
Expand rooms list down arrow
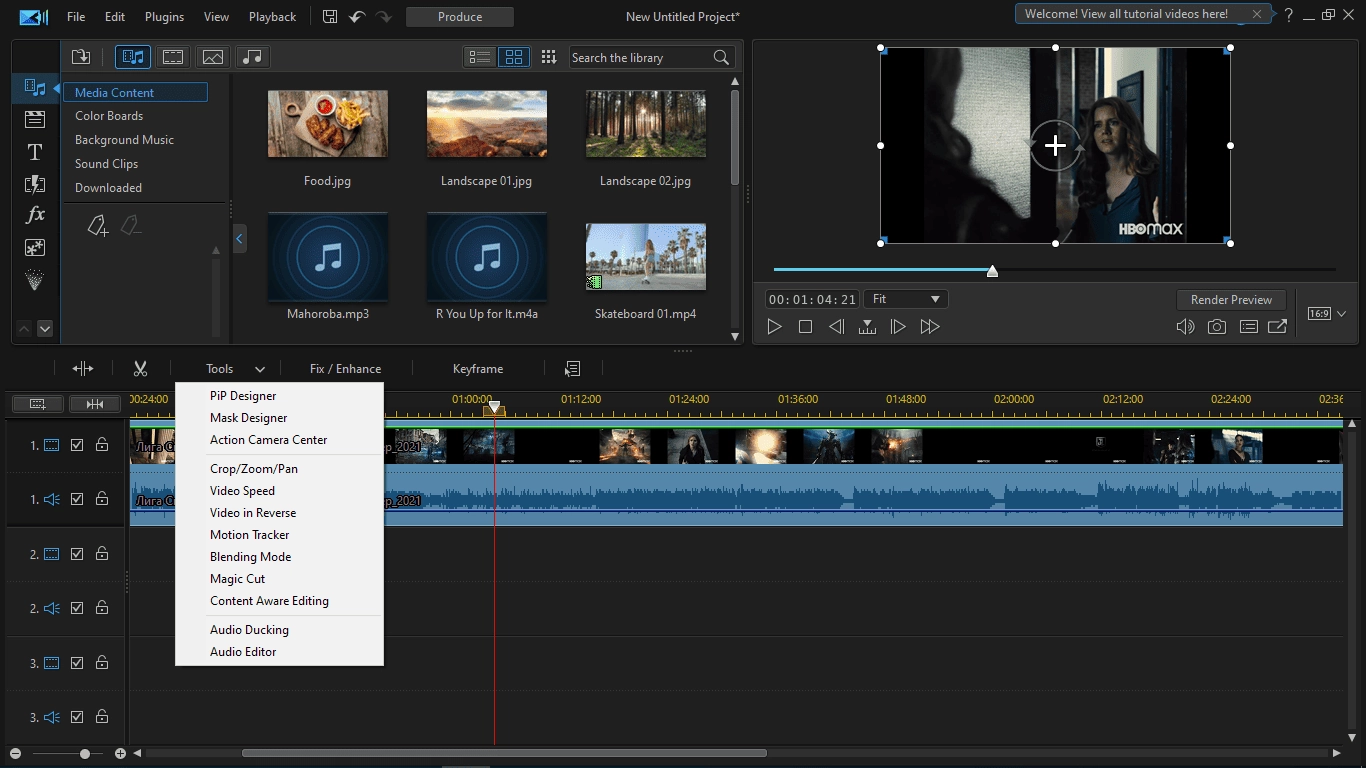tap(45, 328)
